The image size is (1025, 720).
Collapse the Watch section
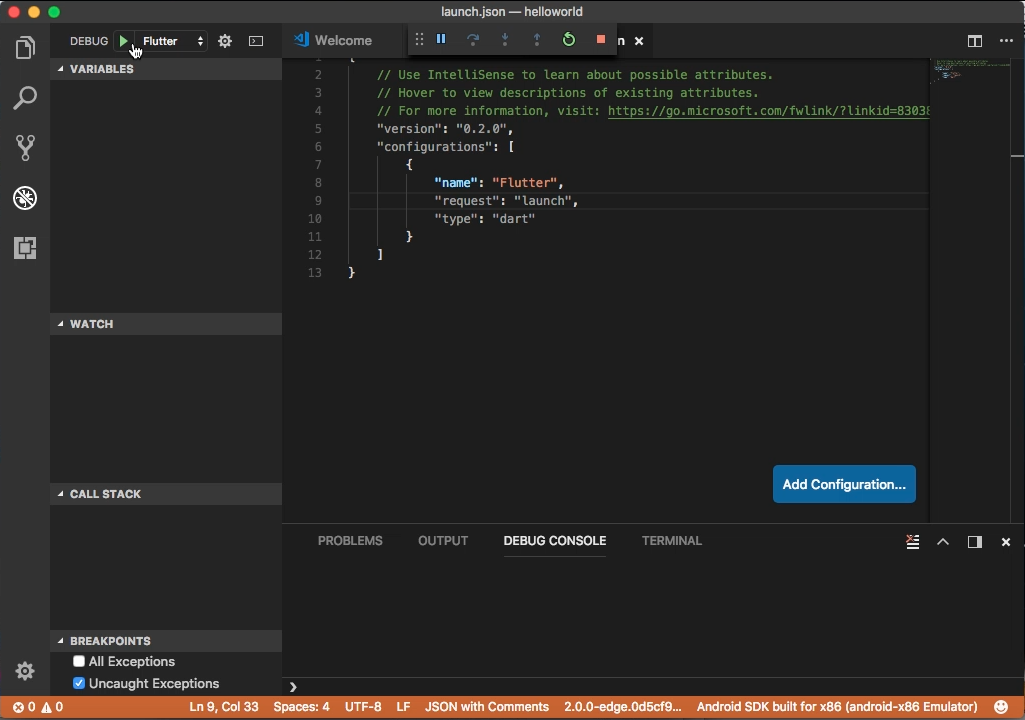(x=166, y=324)
